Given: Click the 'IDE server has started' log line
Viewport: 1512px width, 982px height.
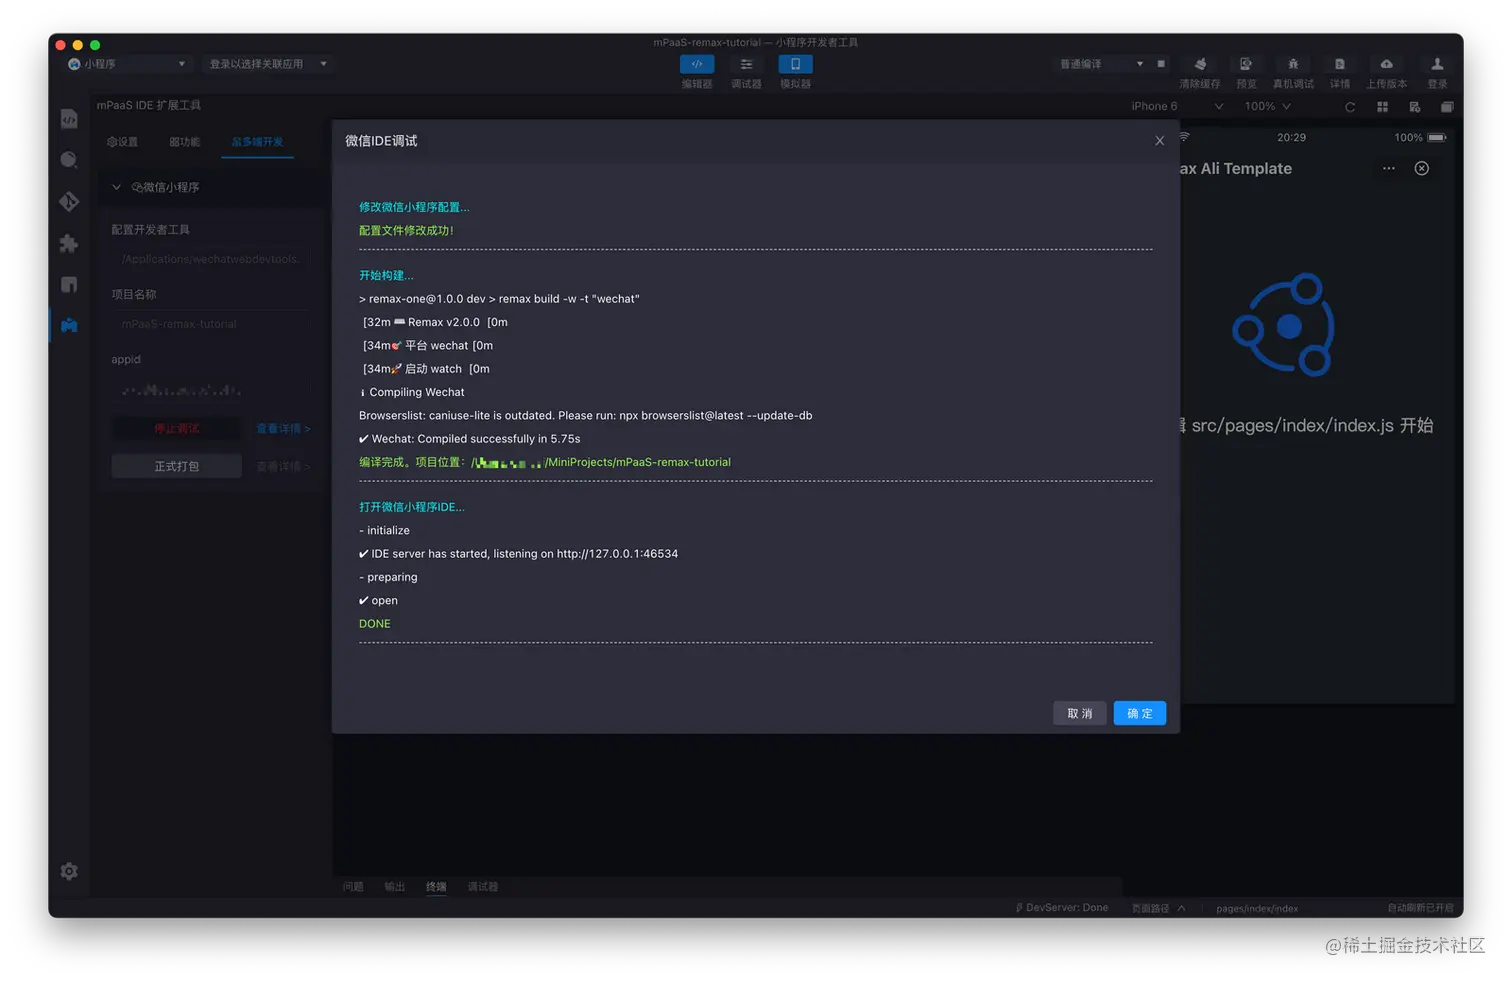Looking at the screenshot, I should (518, 554).
